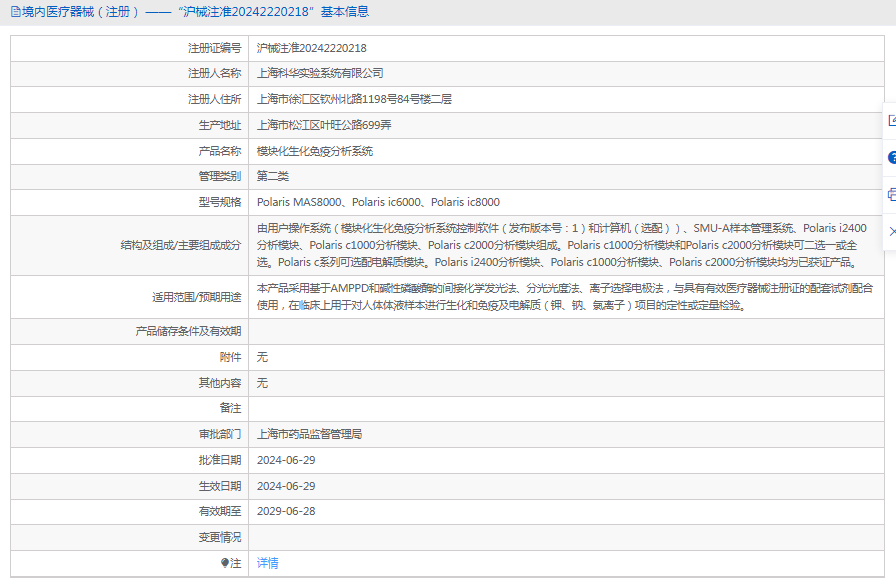This screenshot has height=586, width=896.
Task: Click the 备注 label cell
Action: [130, 408]
